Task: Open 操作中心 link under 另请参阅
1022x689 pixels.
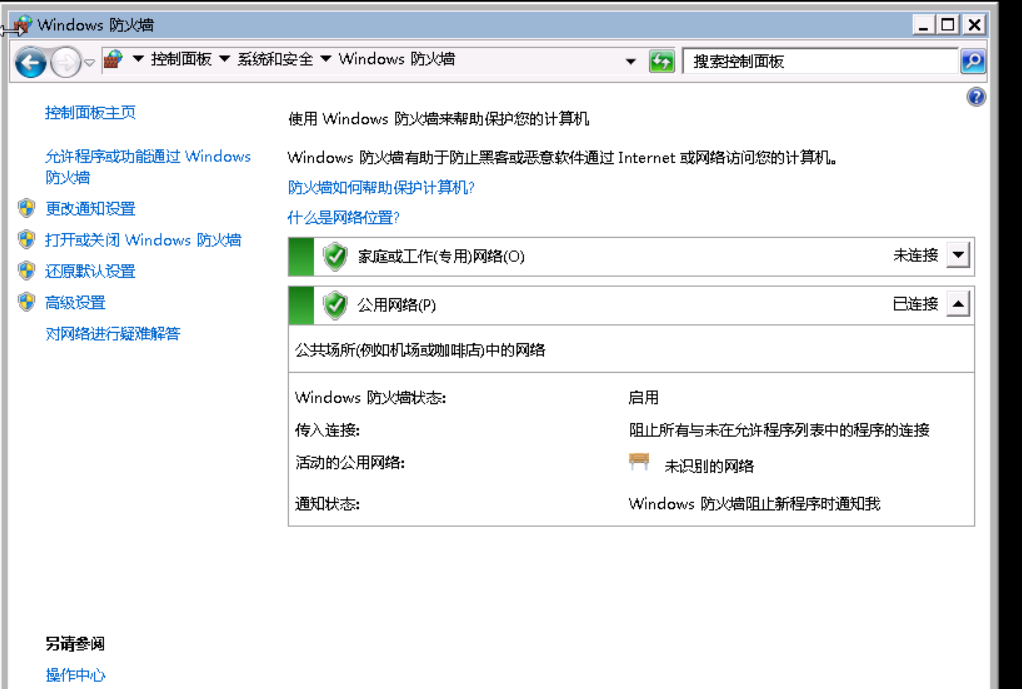Action: click(x=76, y=675)
